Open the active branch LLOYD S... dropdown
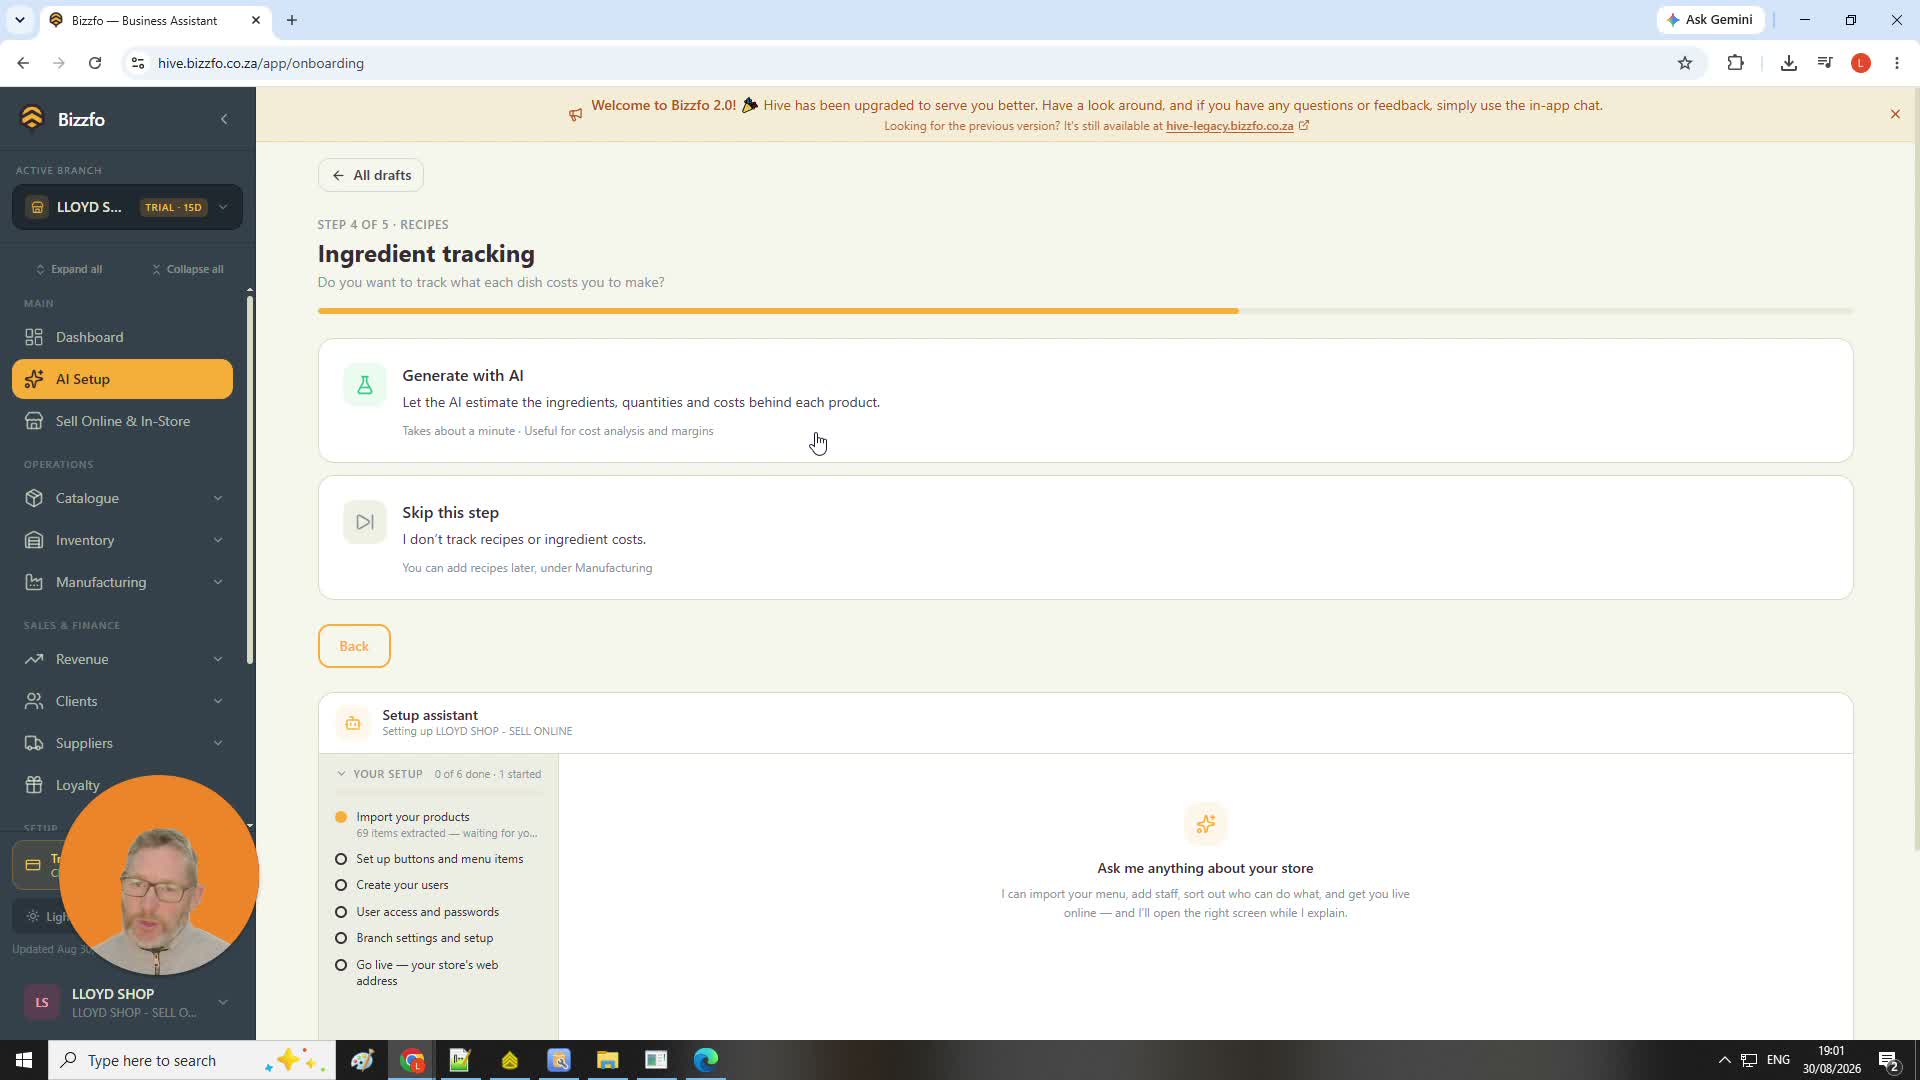The image size is (1920, 1080). (127, 207)
